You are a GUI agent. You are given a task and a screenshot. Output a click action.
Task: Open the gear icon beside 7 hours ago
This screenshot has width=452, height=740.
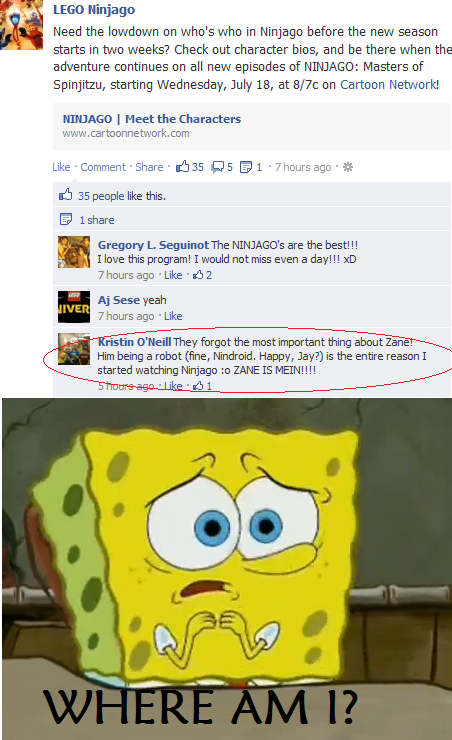(x=348, y=167)
